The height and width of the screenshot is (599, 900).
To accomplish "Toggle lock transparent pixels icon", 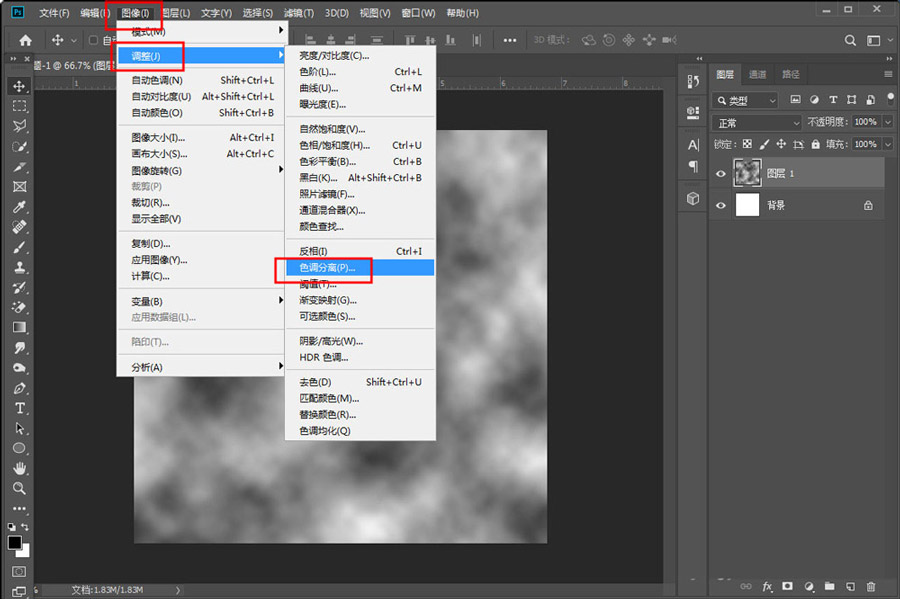I will (747, 144).
